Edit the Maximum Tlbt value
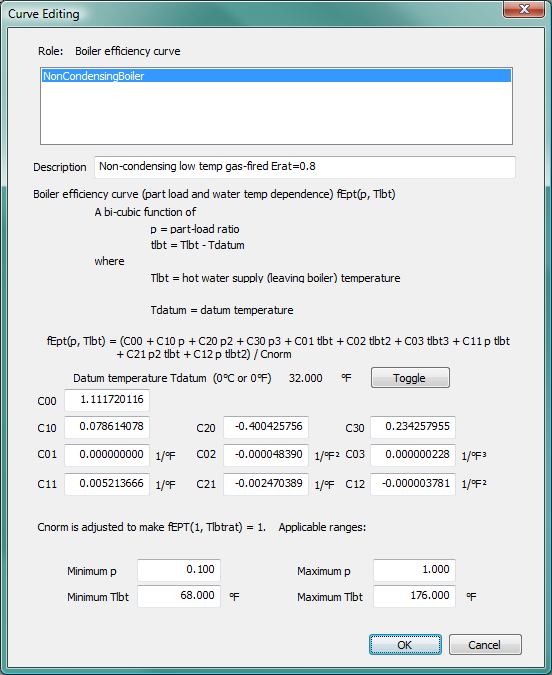Screen dimensions: 552x675 tap(414, 596)
